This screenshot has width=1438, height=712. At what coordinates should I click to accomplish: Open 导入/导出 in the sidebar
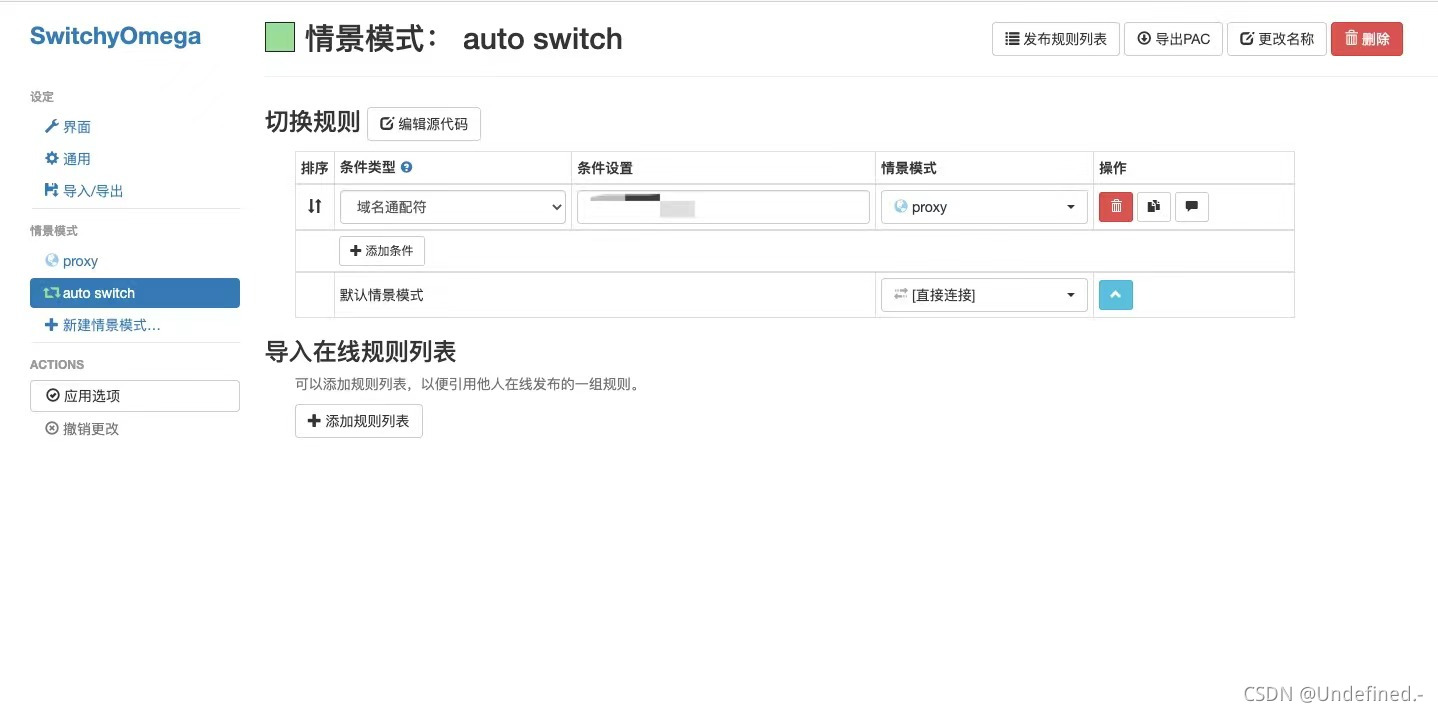coord(84,191)
